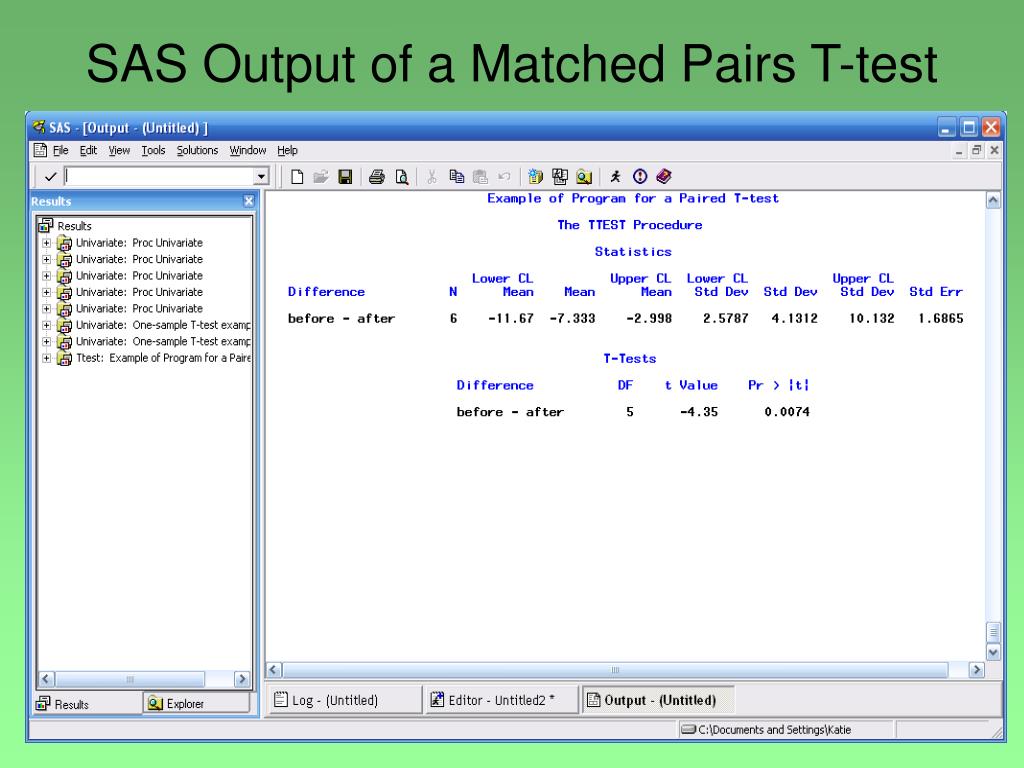Open the command box dropdown arrow
This screenshot has height=768, width=1024.
pyautogui.click(x=262, y=177)
